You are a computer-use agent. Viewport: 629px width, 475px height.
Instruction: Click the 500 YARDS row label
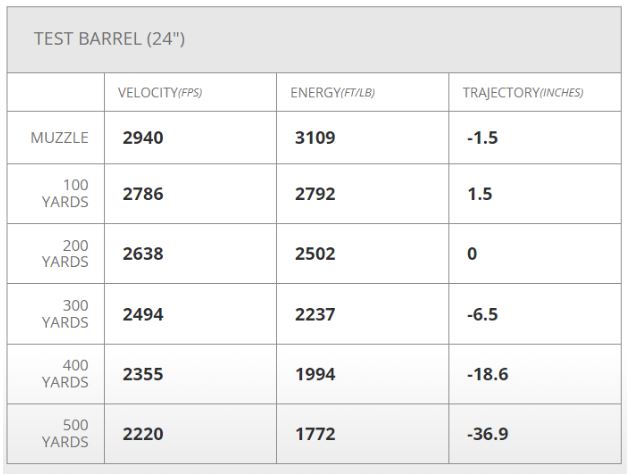pyautogui.click(x=65, y=434)
